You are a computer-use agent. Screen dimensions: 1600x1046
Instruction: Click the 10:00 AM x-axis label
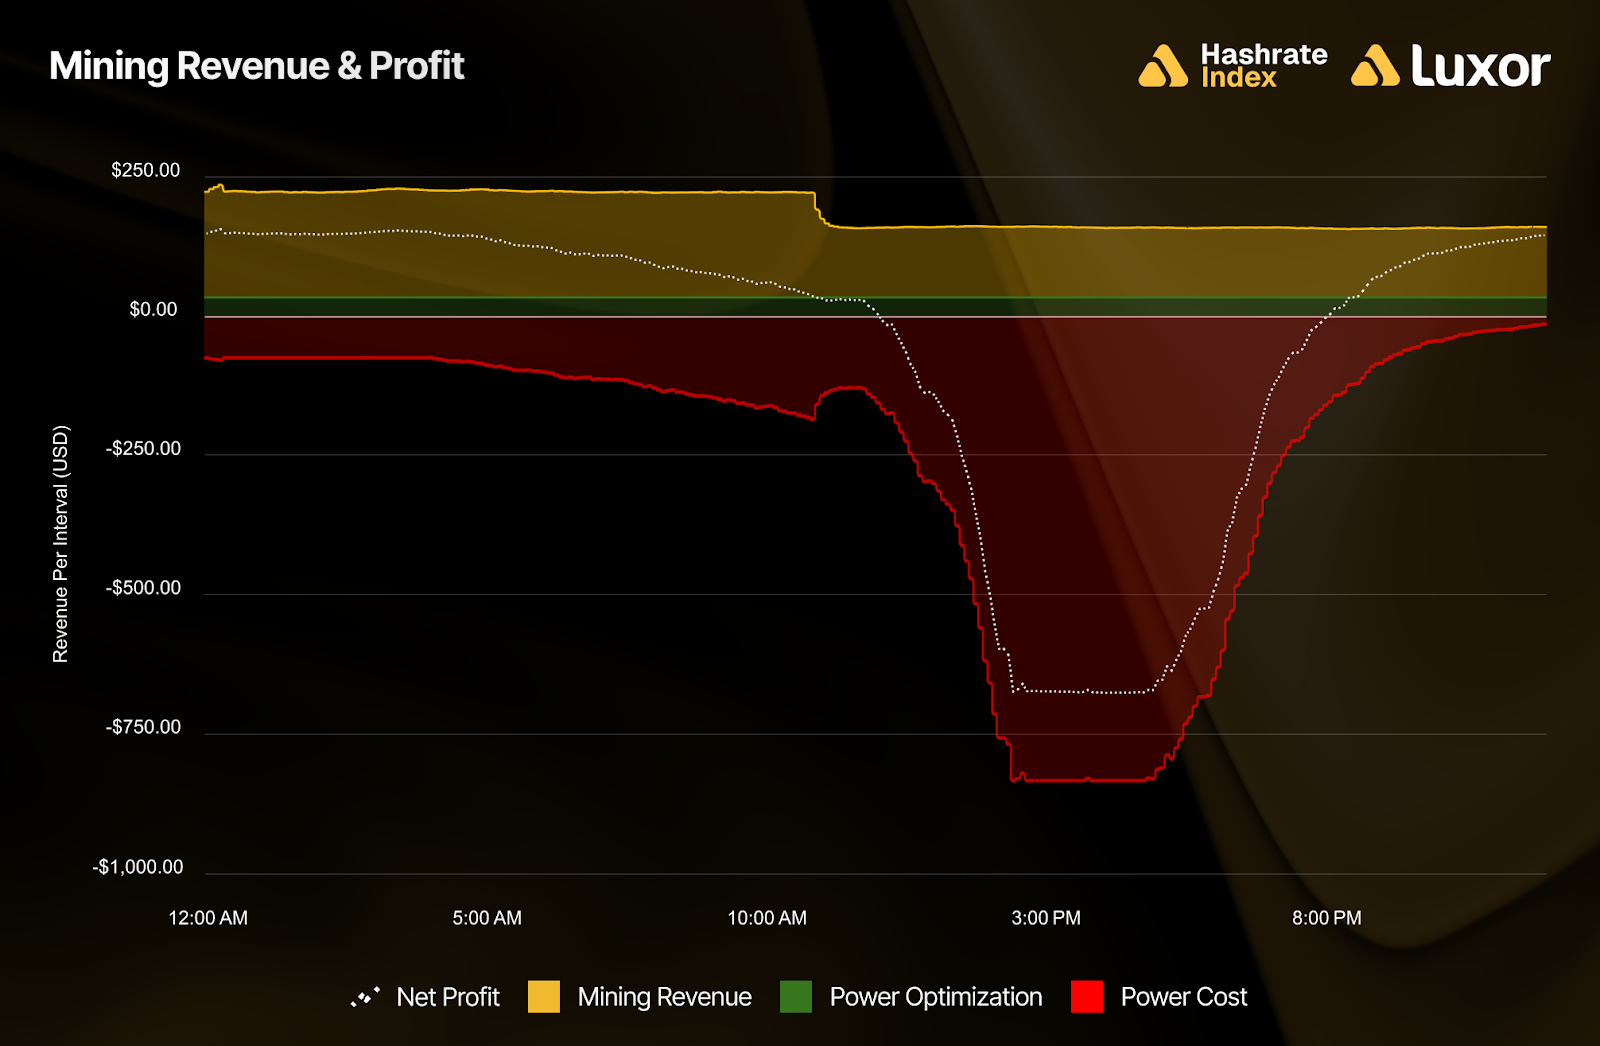click(767, 918)
